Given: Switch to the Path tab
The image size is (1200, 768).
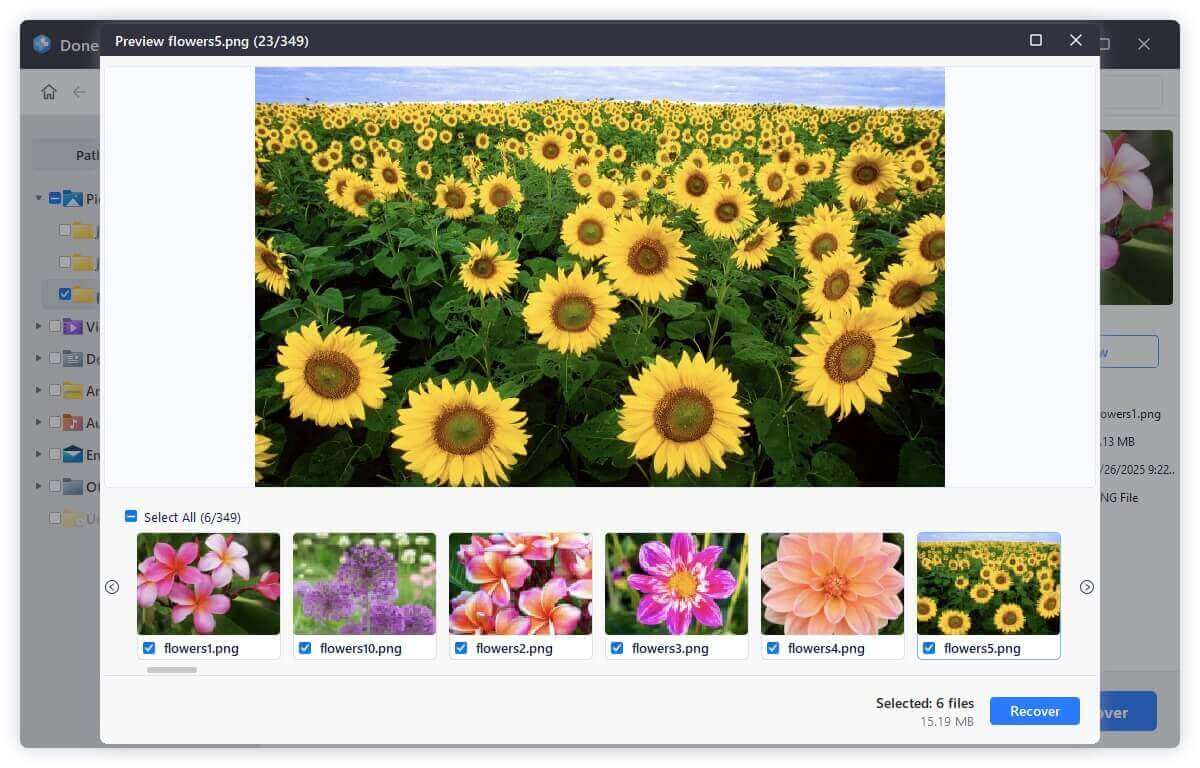Looking at the screenshot, I should click(x=88, y=155).
